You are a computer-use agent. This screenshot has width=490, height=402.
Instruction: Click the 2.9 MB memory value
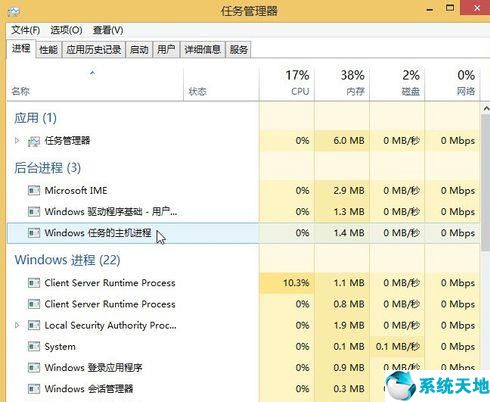click(349, 191)
